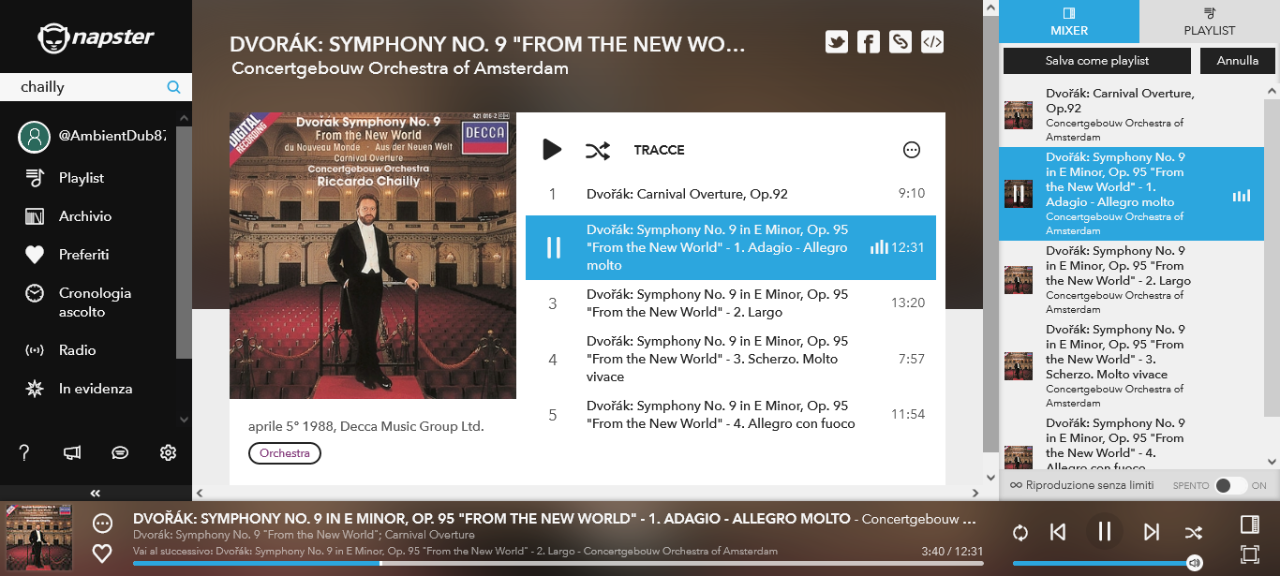This screenshot has height=576, width=1280.
Task: Click the chailly search input field
Action: (90, 87)
